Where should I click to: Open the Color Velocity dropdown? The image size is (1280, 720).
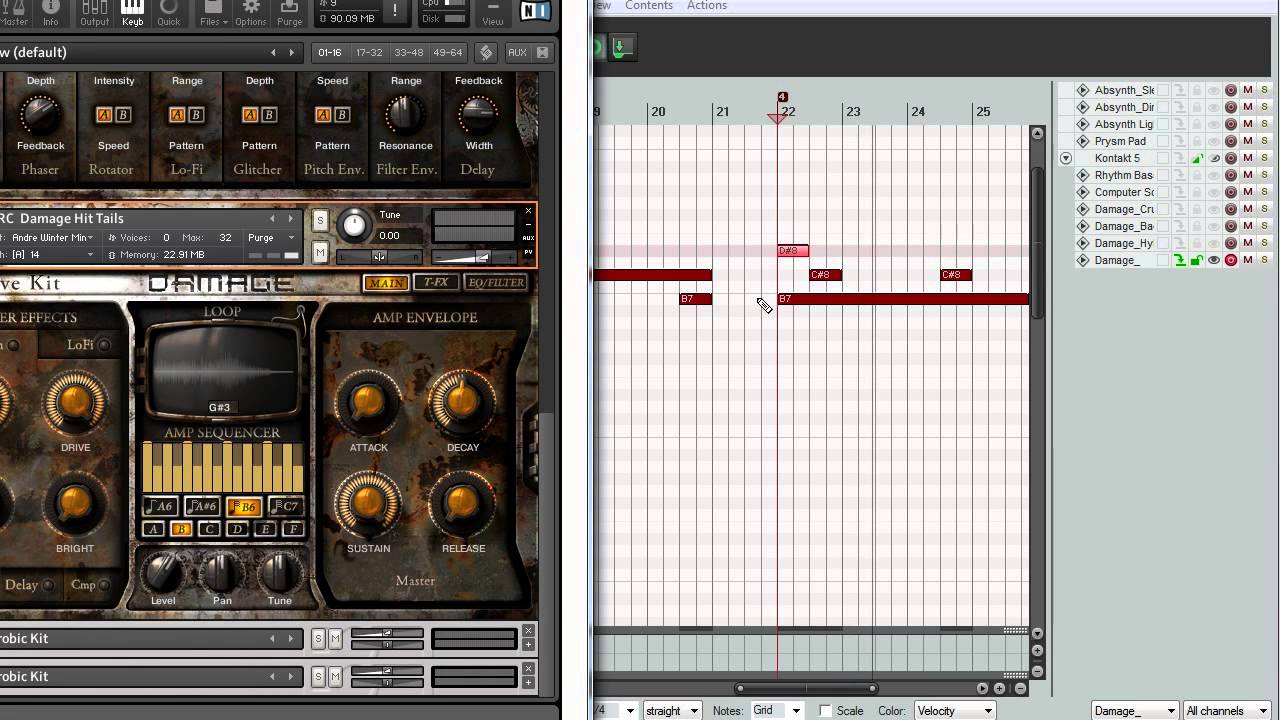click(x=954, y=711)
